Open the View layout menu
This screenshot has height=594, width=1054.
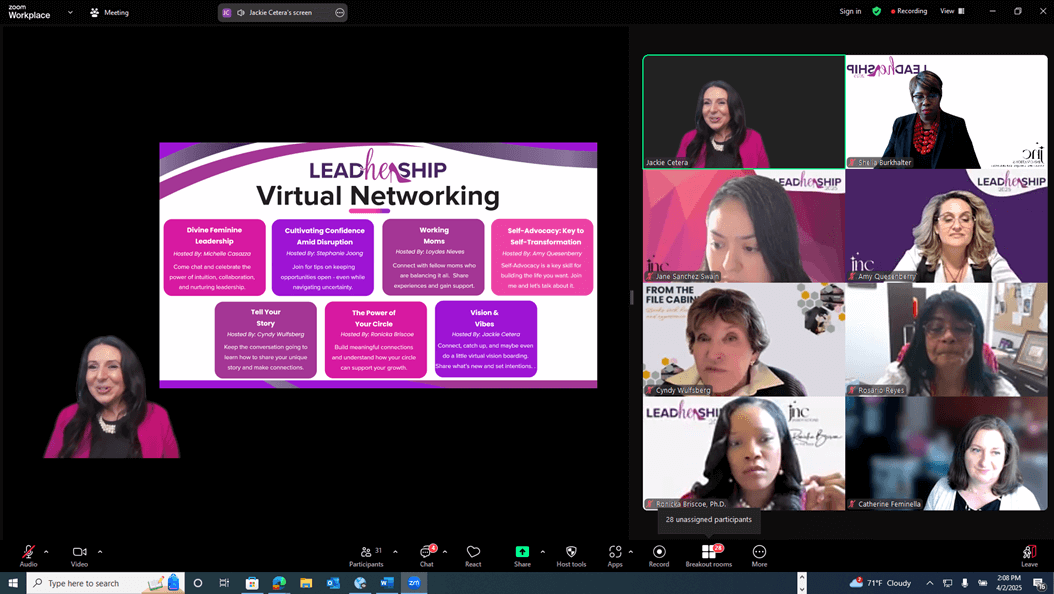click(951, 11)
